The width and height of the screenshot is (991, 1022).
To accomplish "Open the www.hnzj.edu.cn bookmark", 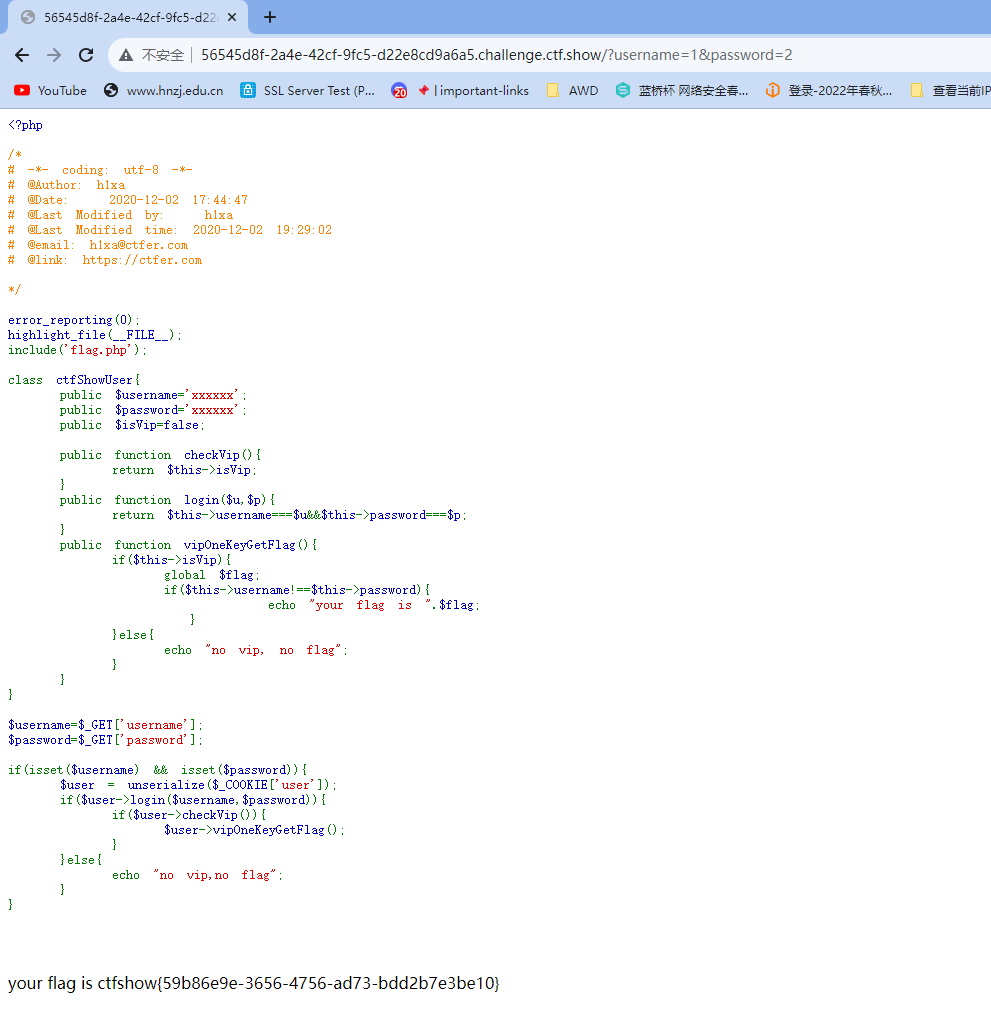I will click(x=164, y=91).
